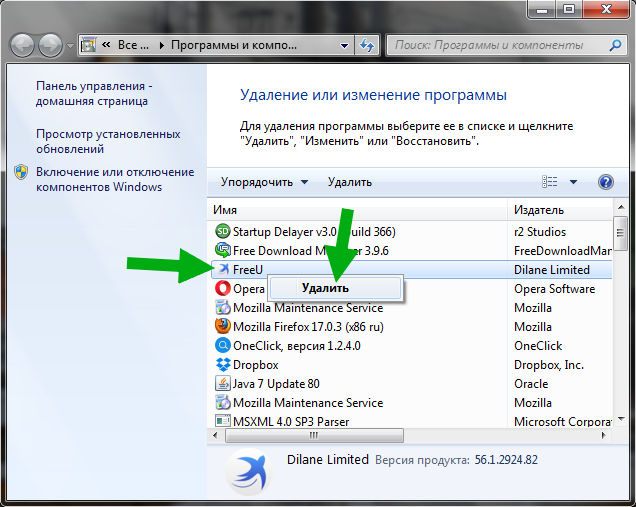Click the Oracle publisher cell
The height and width of the screenshot is (507, 636).
point(531,384)
